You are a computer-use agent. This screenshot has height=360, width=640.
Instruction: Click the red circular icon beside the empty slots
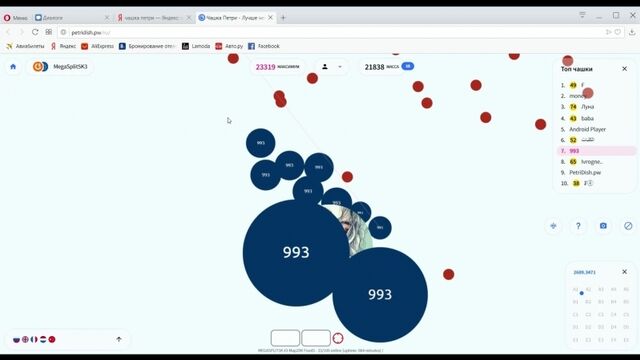[x=338, y=338]
